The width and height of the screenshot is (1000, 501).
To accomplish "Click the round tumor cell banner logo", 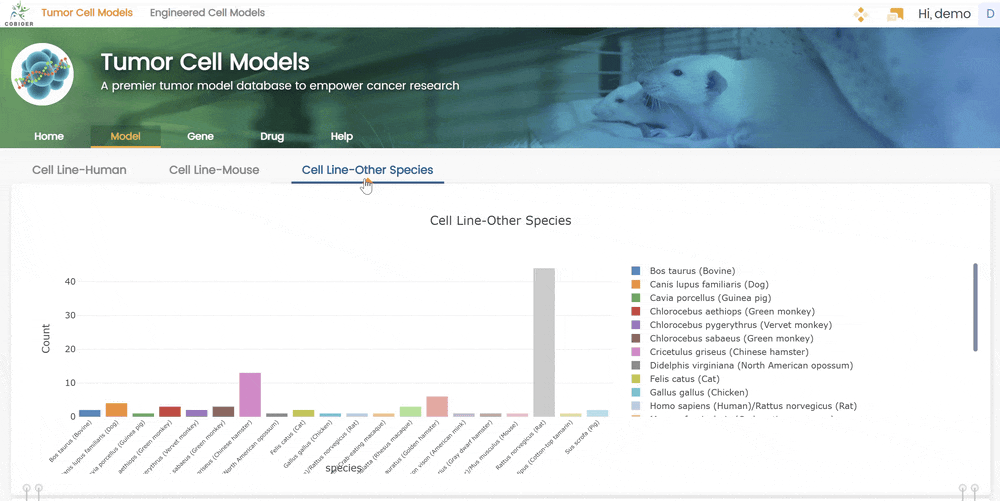I will click(x=43, y=75).
